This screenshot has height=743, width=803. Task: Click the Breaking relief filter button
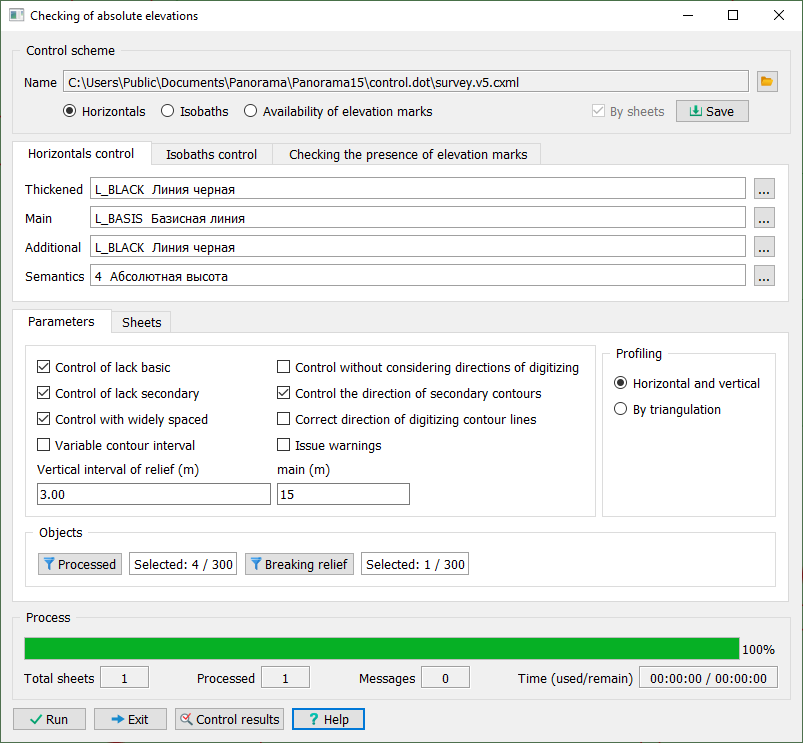tap(298, 564)
